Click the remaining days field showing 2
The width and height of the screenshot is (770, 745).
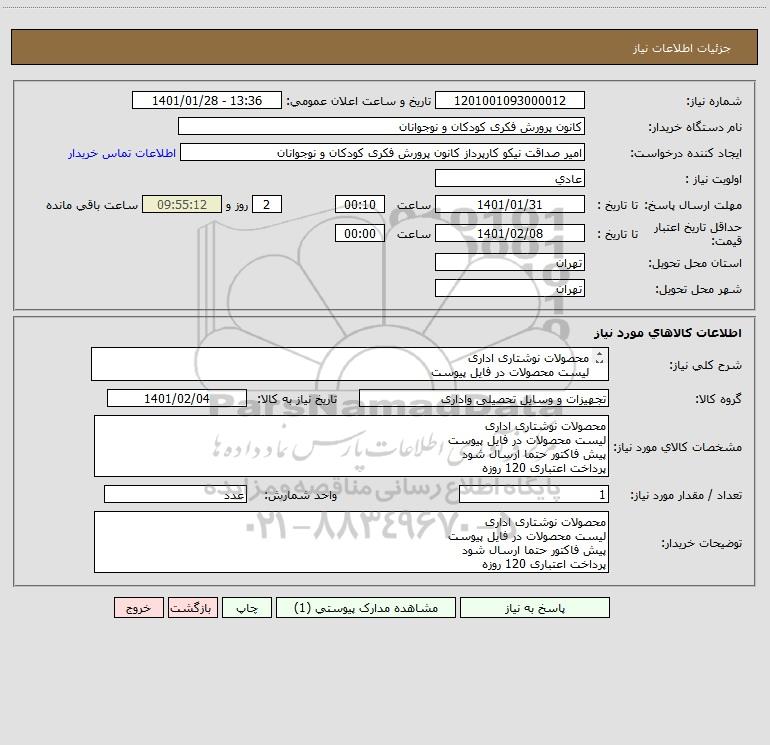(x=267, y=204)
